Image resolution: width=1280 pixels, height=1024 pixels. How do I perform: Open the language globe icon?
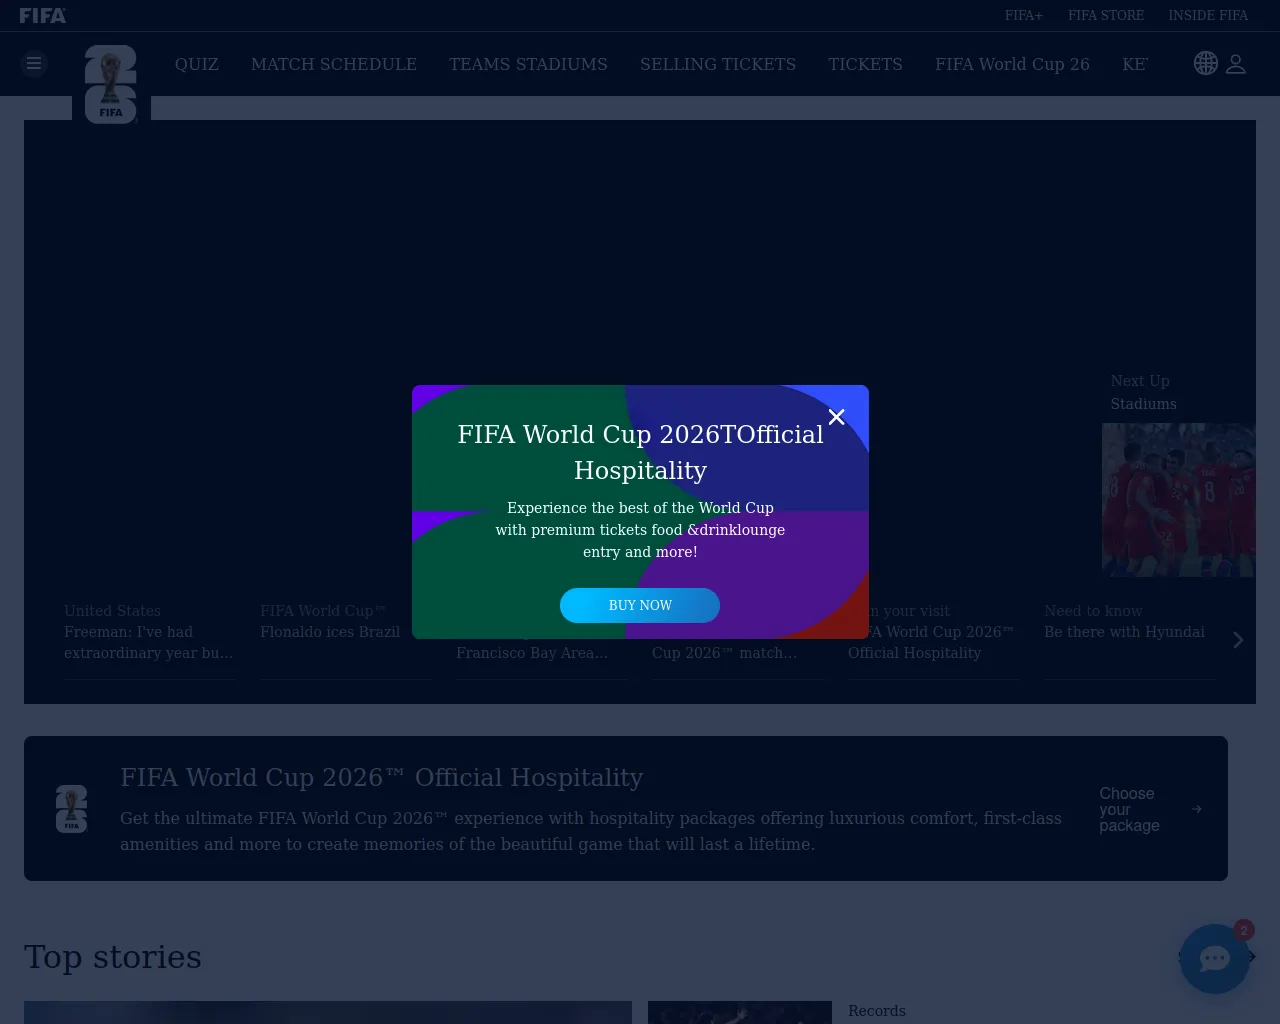point(1206,63)
